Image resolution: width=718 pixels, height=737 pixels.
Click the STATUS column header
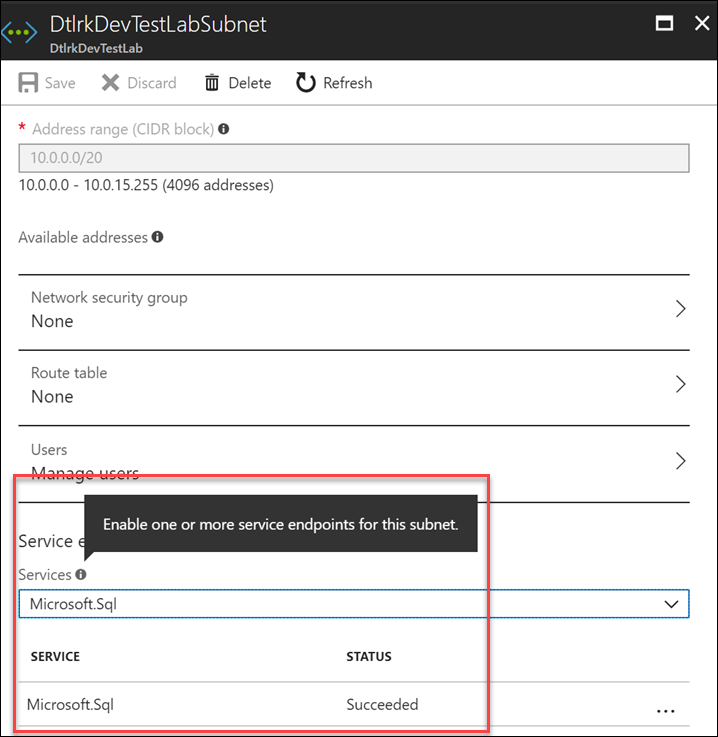[x=369, y=656]
